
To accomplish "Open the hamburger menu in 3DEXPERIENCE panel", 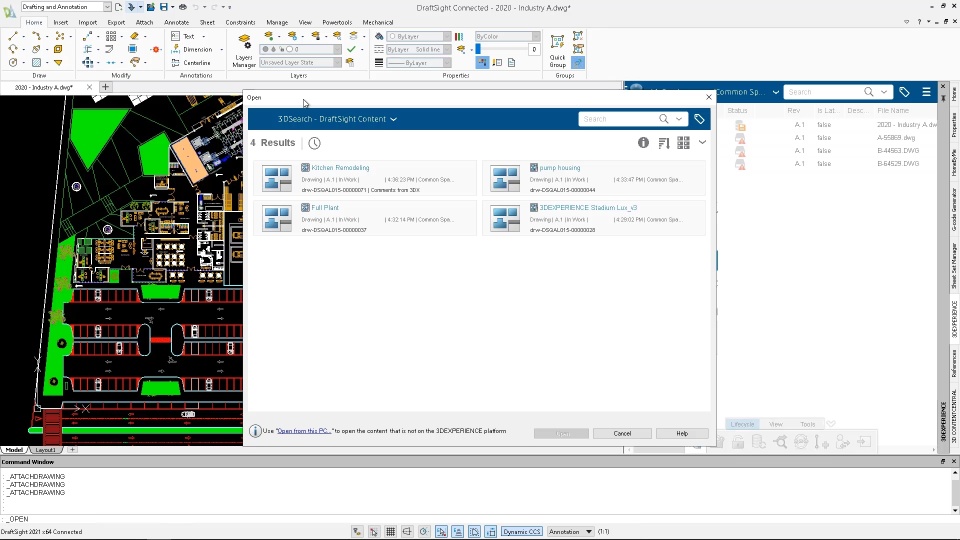I will 926,92.
